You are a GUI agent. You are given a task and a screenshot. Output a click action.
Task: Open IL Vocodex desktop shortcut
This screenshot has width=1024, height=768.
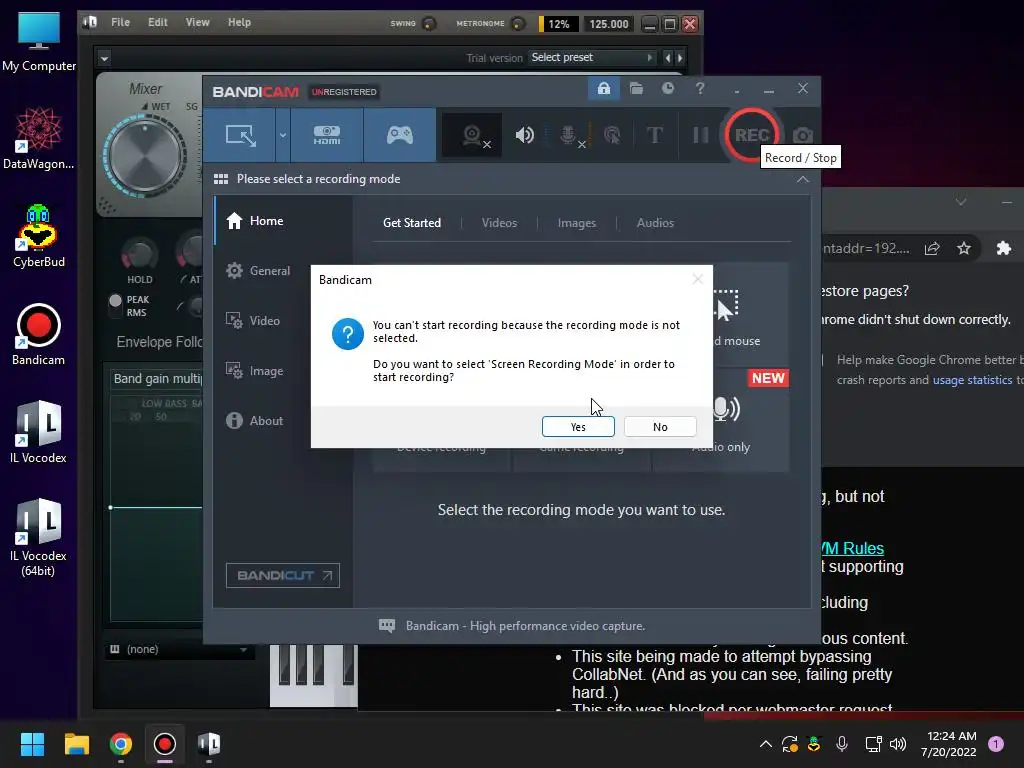(39, 432)
